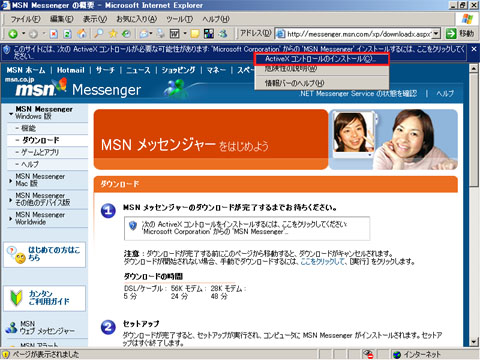Open the Back button history dropdown arrow
The height and width of the screenshot is (360, 480).
(x=23, y=34)
